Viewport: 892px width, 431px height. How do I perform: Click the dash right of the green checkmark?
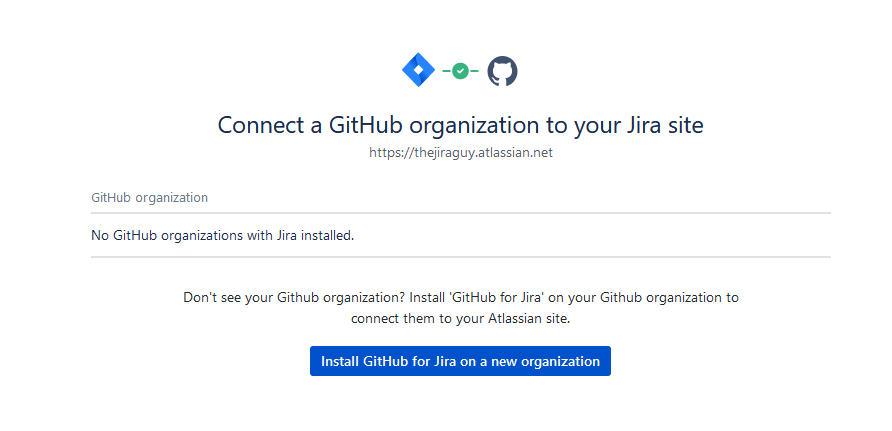pos(474,71)
